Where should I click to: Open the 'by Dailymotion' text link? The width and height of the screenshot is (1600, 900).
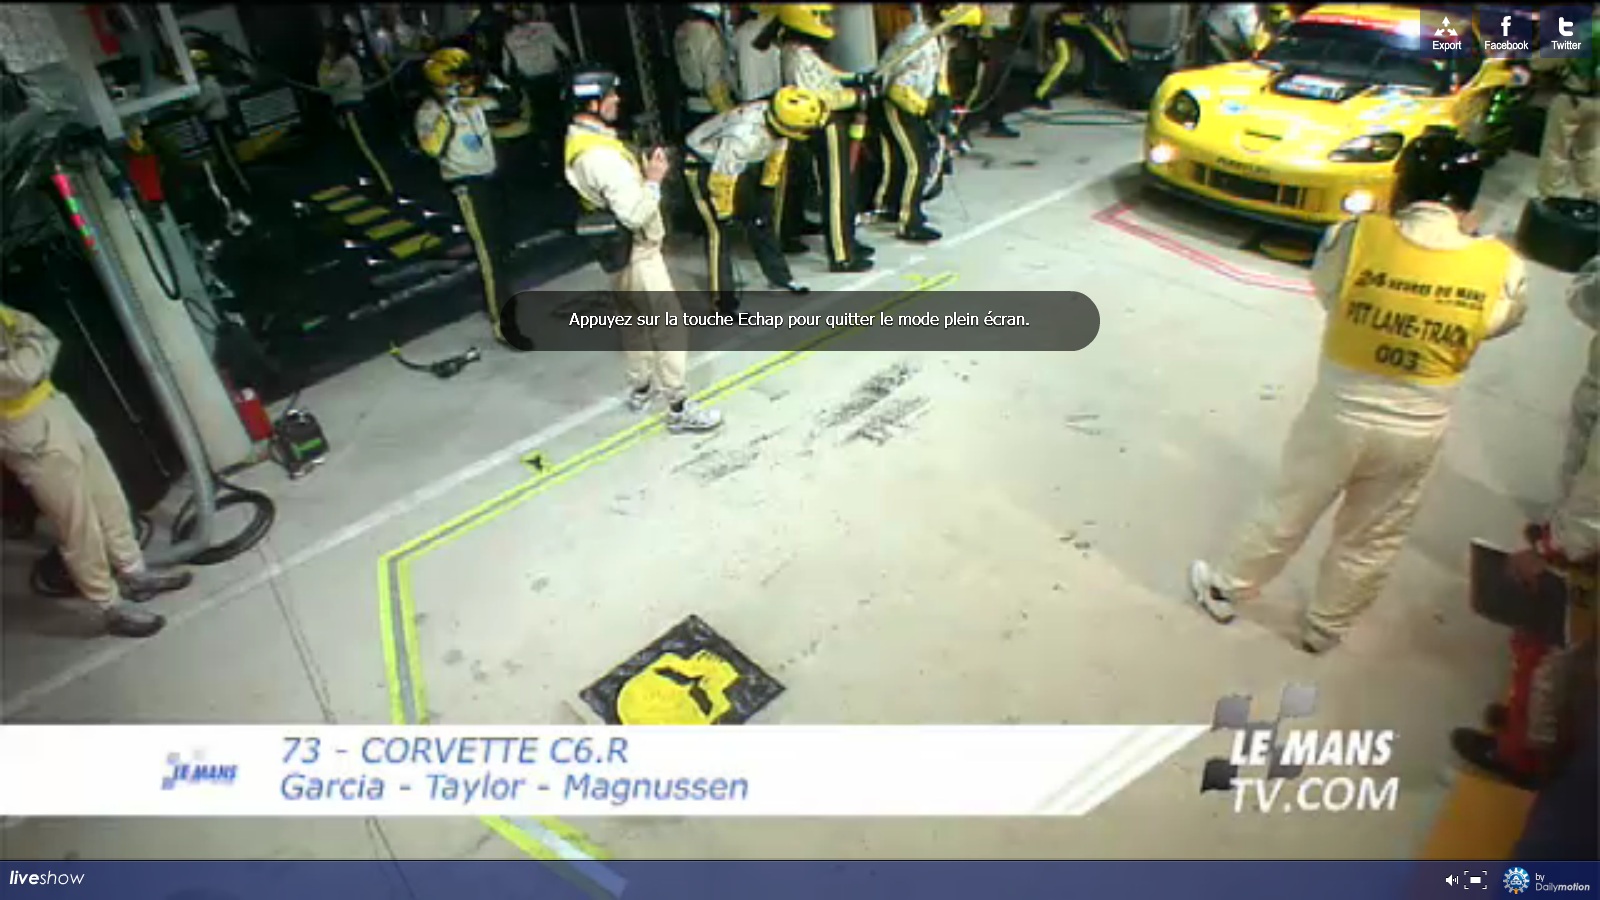pyautogui.click(x=1562, y=883)
